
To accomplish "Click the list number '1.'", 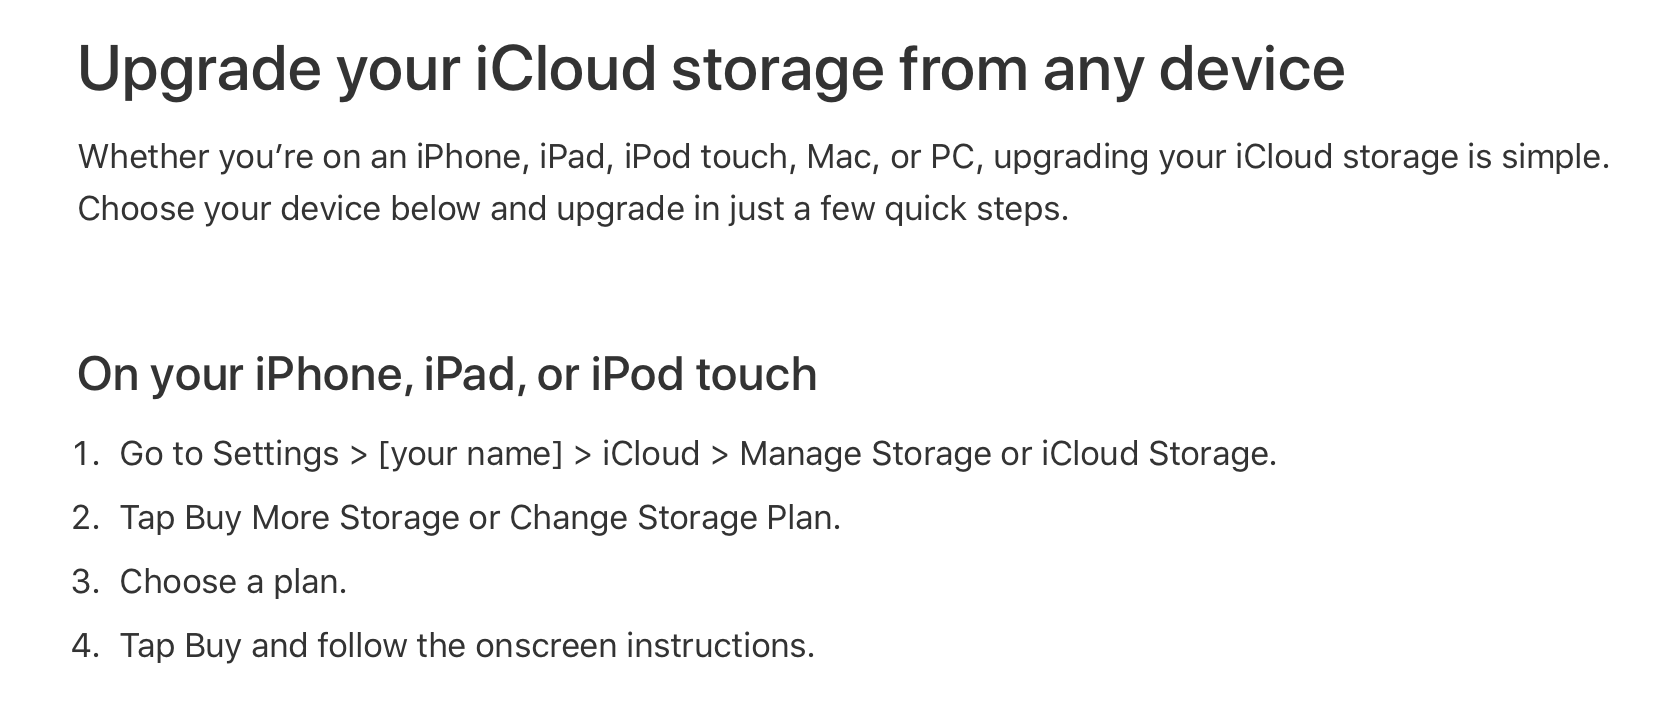I will pyautogui.click(x=86, y=454).
